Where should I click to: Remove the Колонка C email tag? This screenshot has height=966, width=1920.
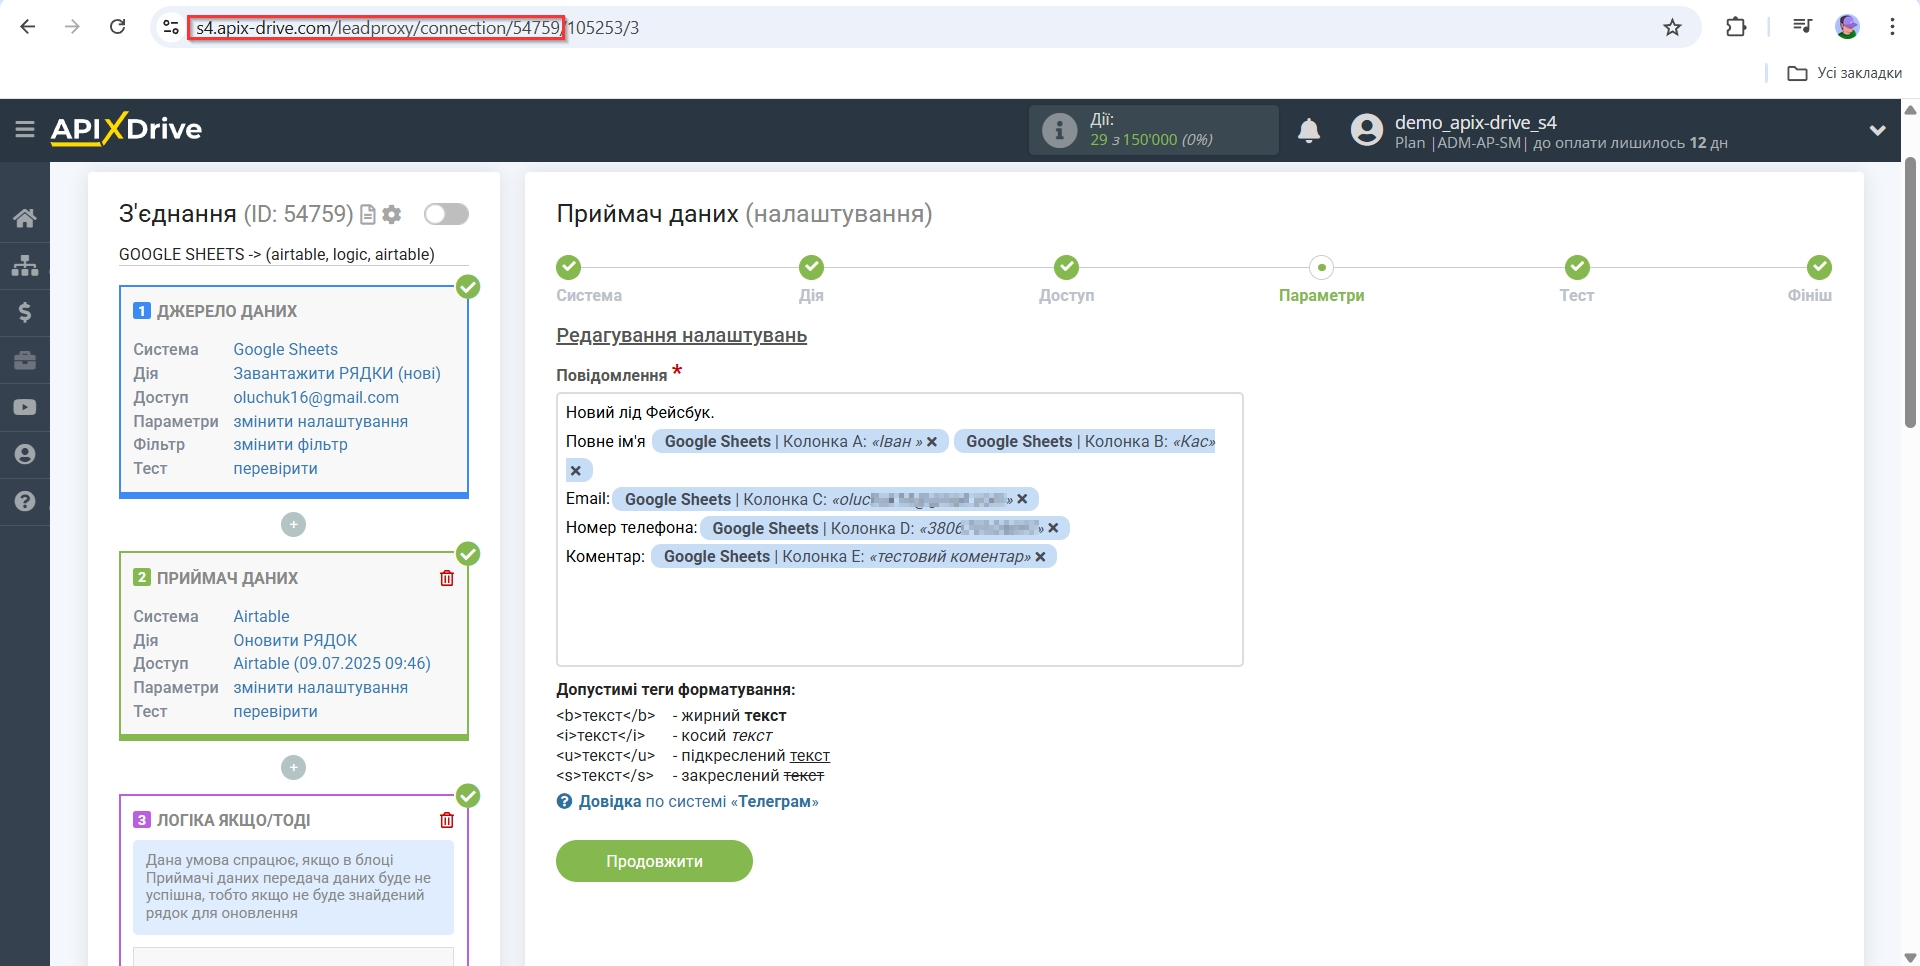[x=1022, y=499]
